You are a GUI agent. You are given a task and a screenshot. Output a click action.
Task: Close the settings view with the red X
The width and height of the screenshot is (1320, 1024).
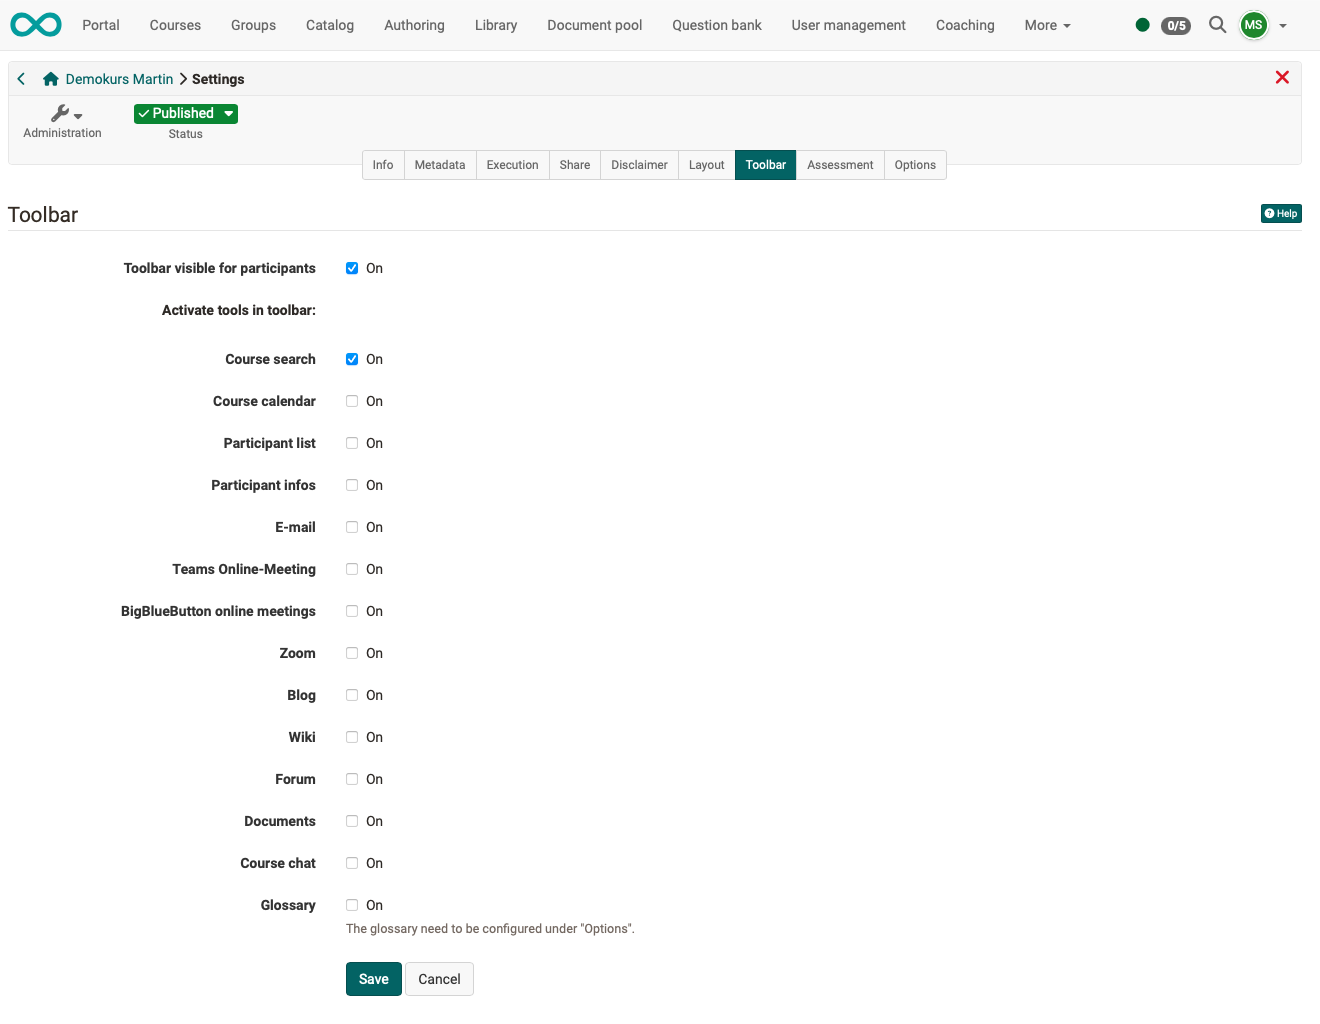(x=1282, y=77)
